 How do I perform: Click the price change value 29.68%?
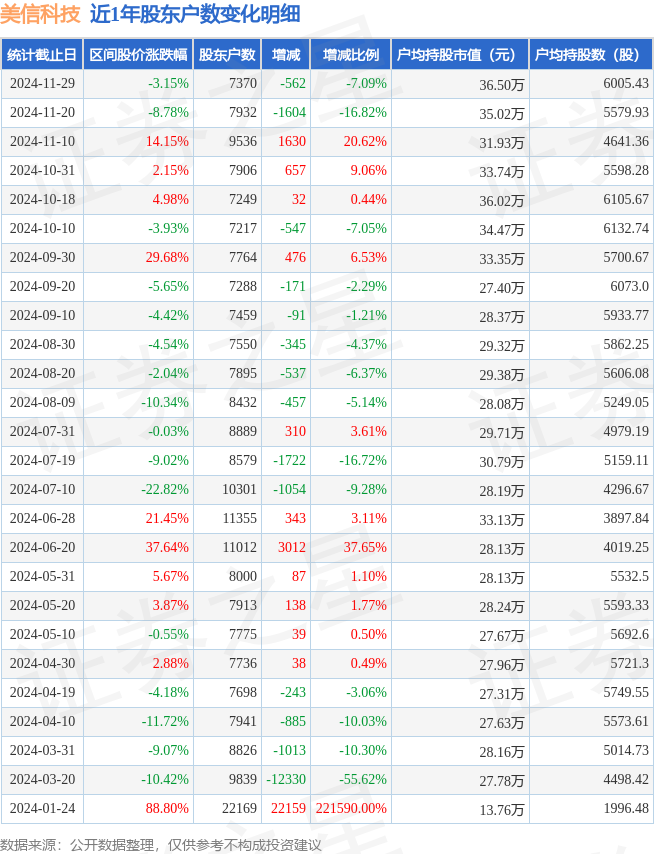coord(167,257)
